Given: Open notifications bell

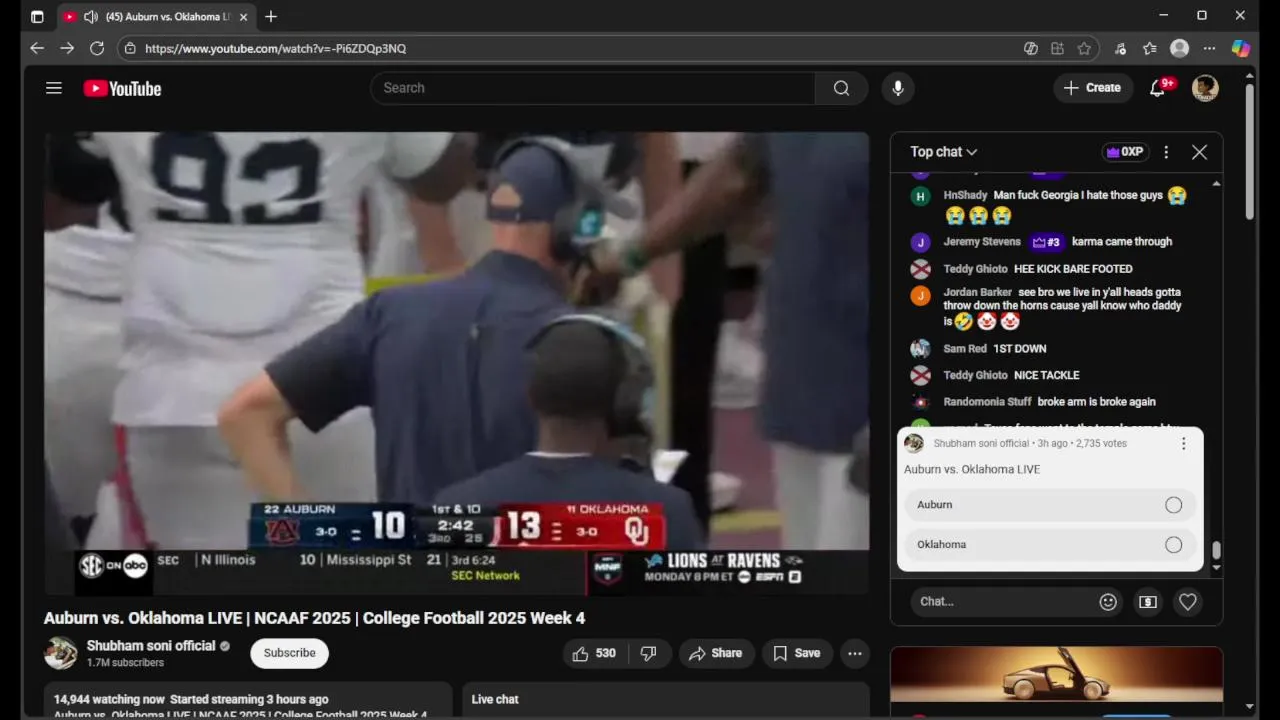Looking at the screenshot, I should pos(1158,88).
